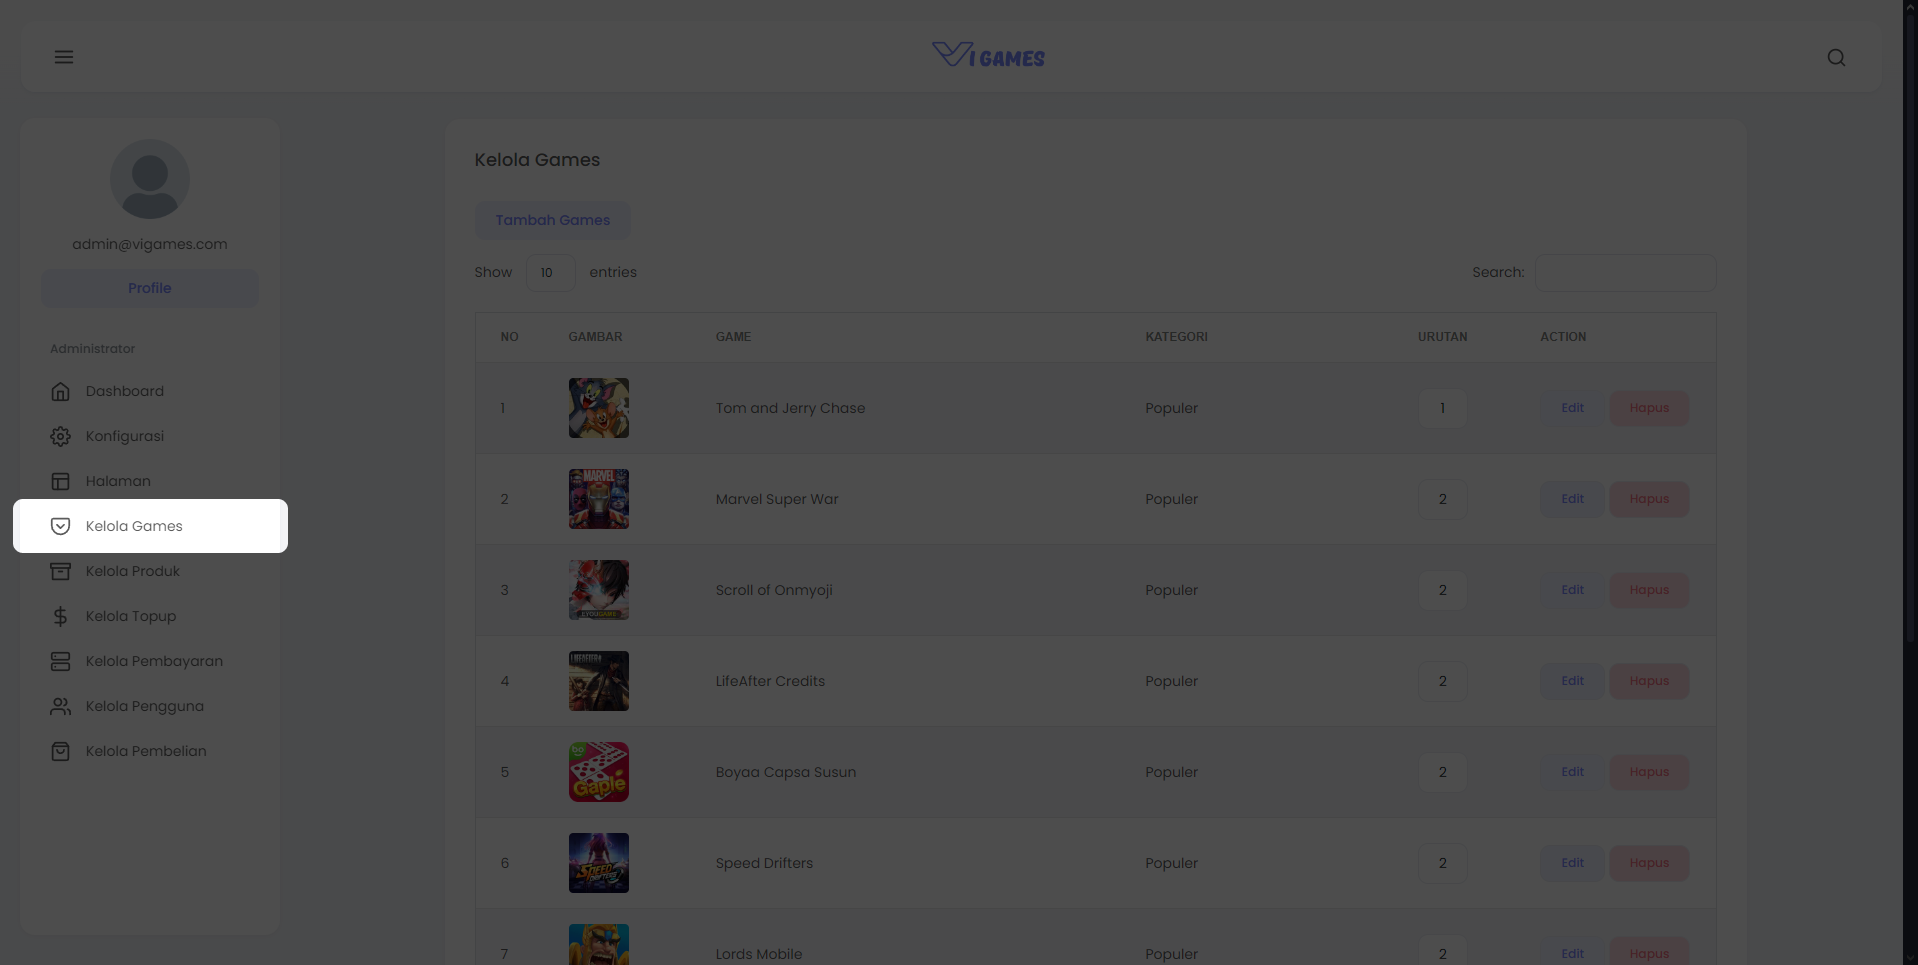Click the Dashboard home icon

pyautogui.click(x=61, y=391)
